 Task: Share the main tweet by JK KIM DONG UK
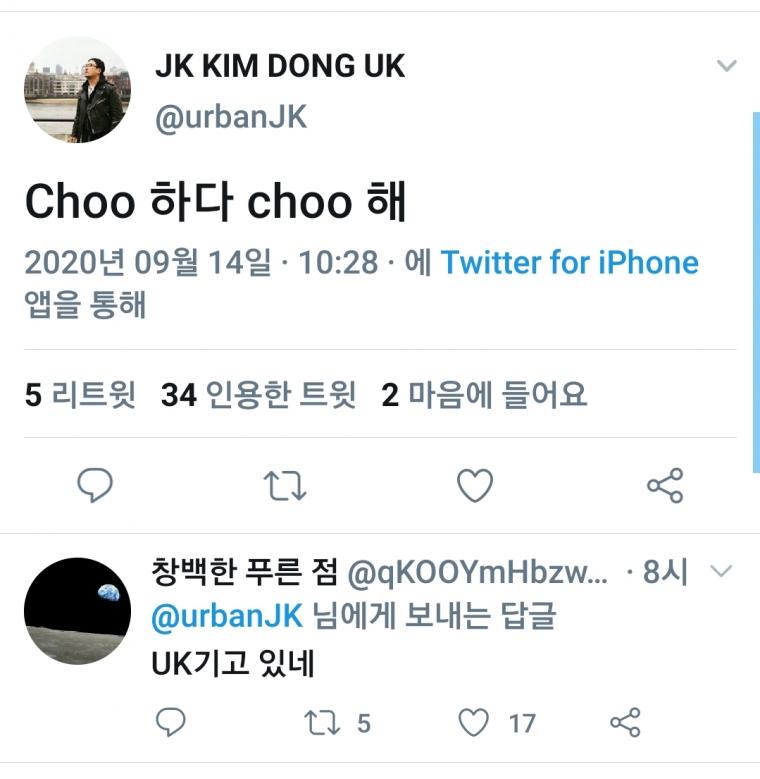[x=665, y=485]
